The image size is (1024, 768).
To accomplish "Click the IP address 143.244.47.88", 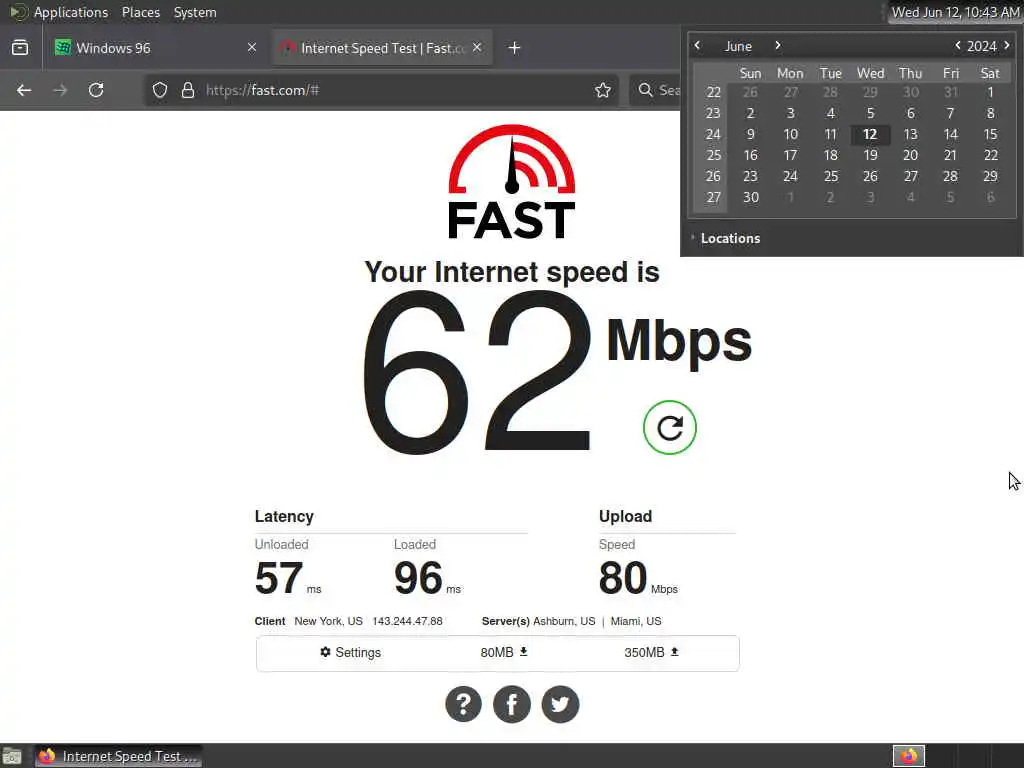I will 408,621.
